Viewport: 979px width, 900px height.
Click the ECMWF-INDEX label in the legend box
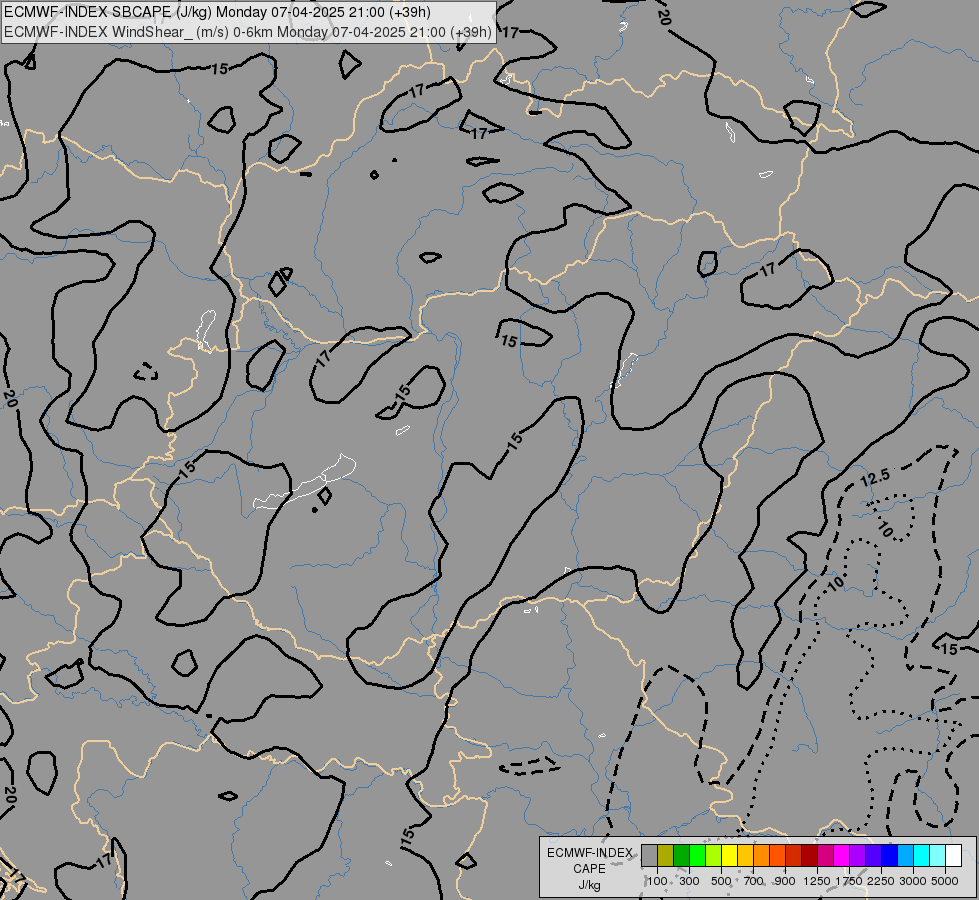(x=589, y=853)
